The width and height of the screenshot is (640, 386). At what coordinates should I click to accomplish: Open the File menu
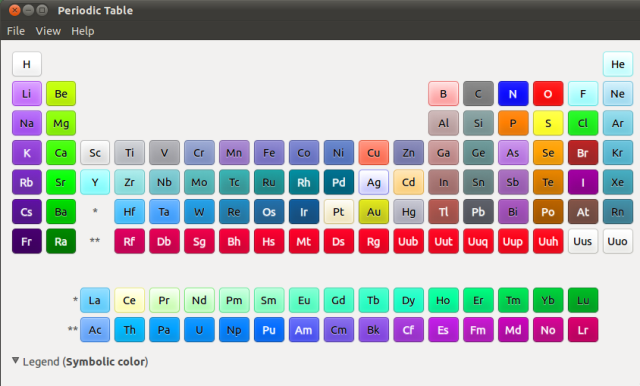click(x=16, y=31)
